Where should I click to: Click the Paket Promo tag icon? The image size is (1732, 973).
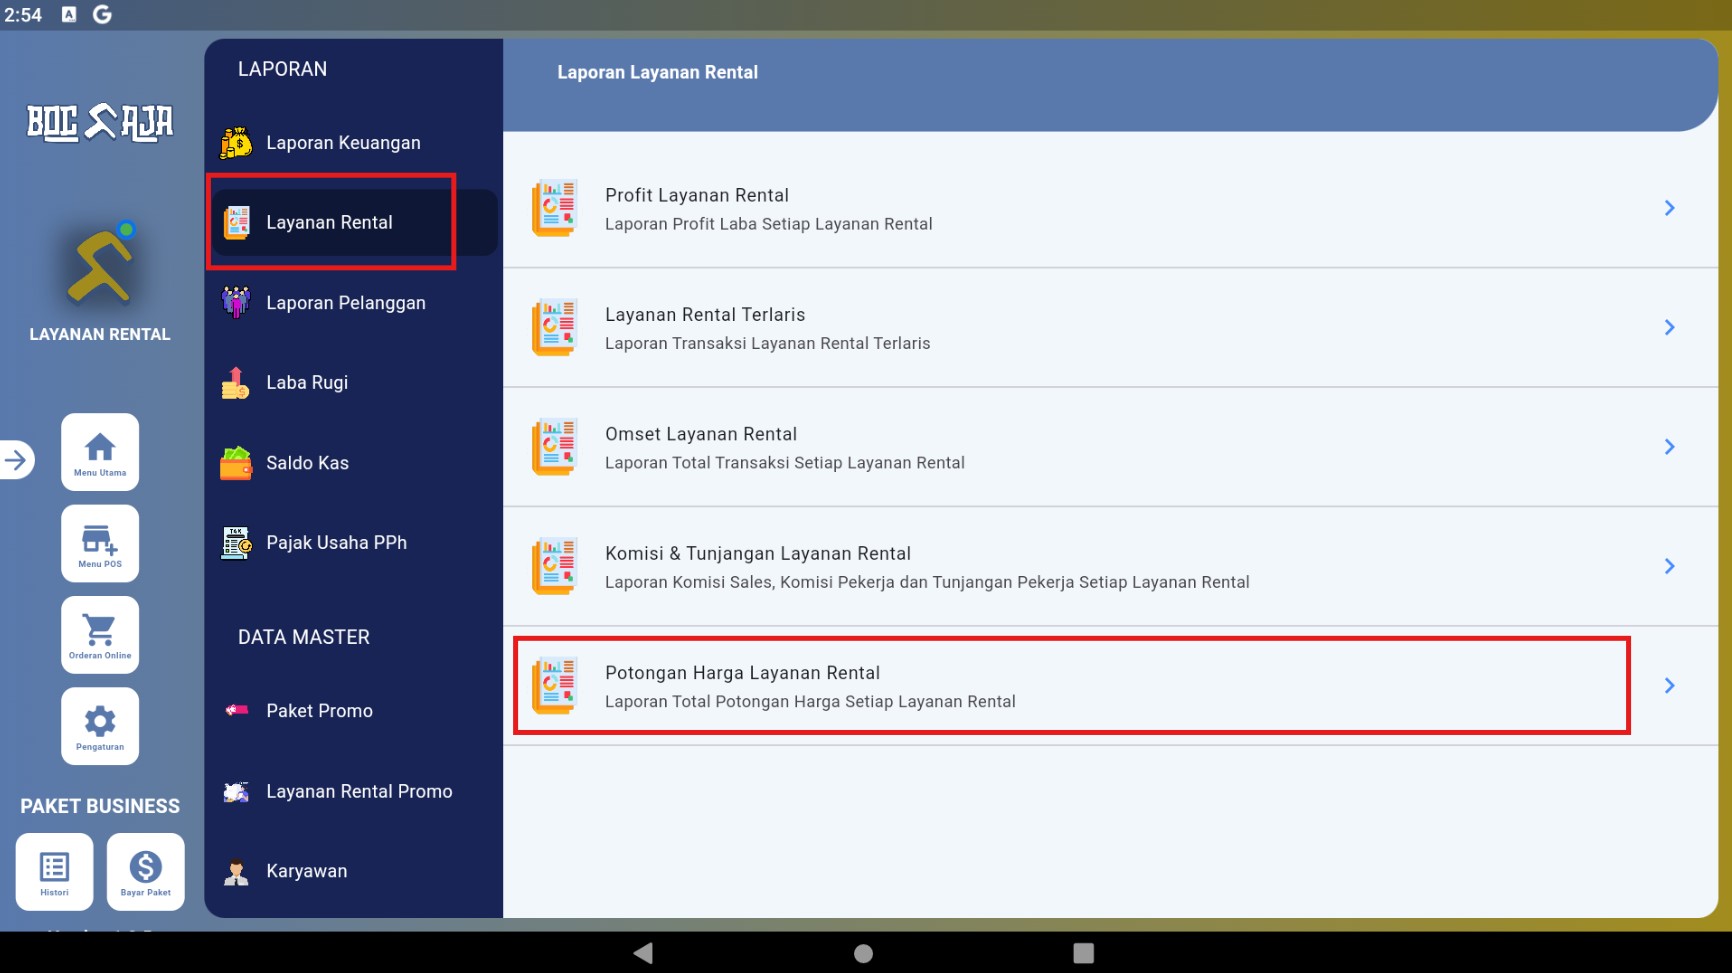tap(236, 710)
